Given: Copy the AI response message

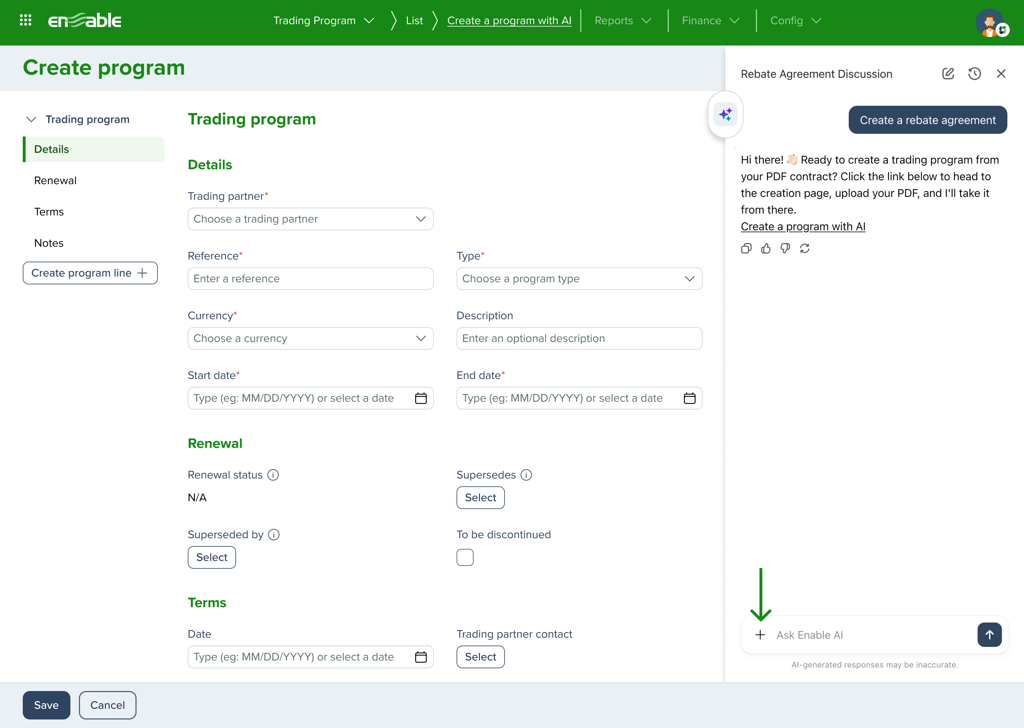Looking at the screenshot, I should (x=746, y=248).
